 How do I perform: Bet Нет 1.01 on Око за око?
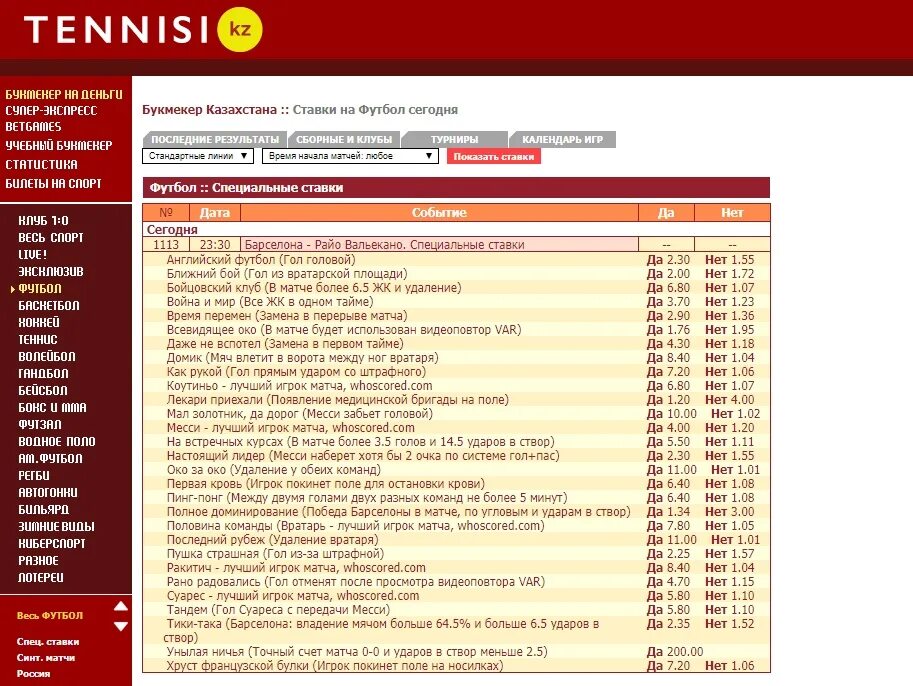click(735, 469)
